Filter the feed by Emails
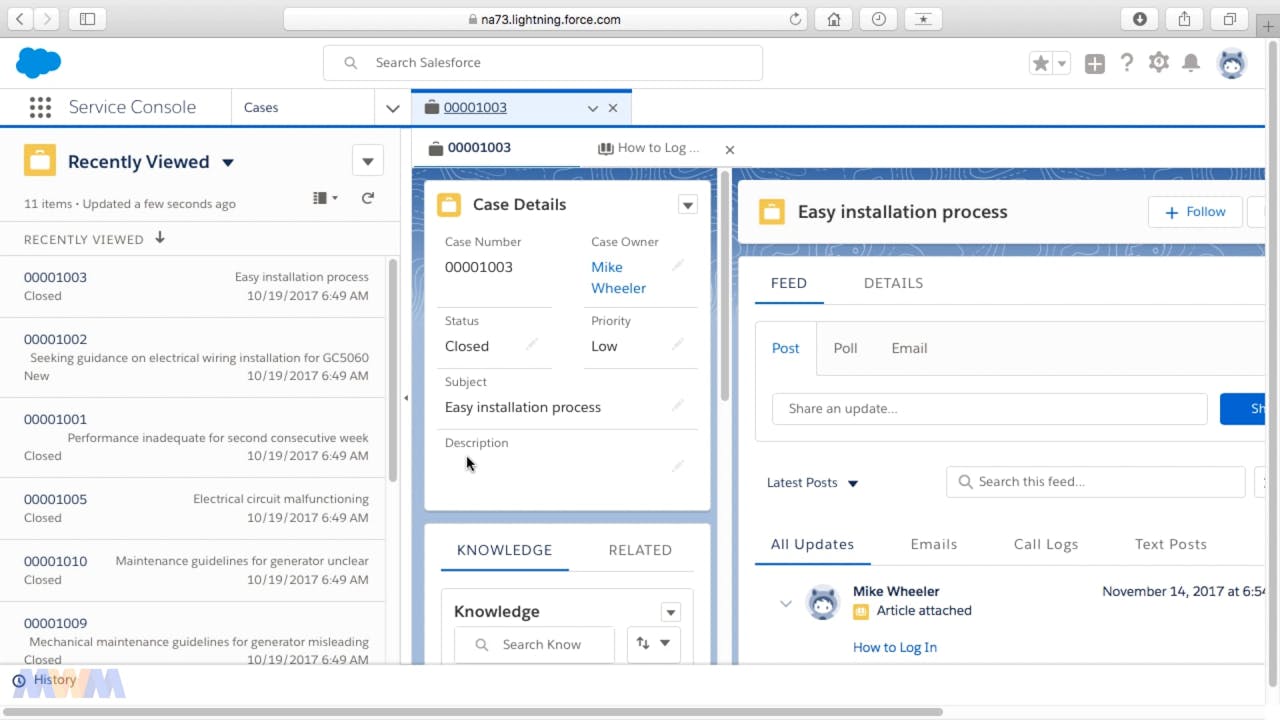 pos(934,545)
